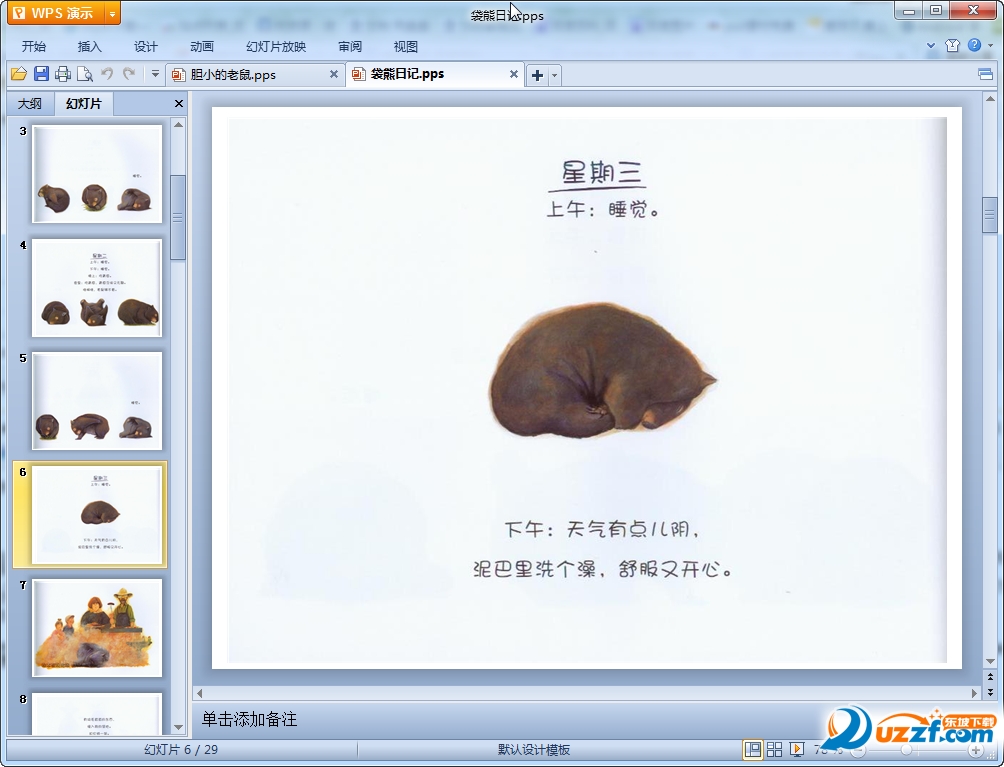Zoom out with the minus button
1004x767 pixels.
858,750
